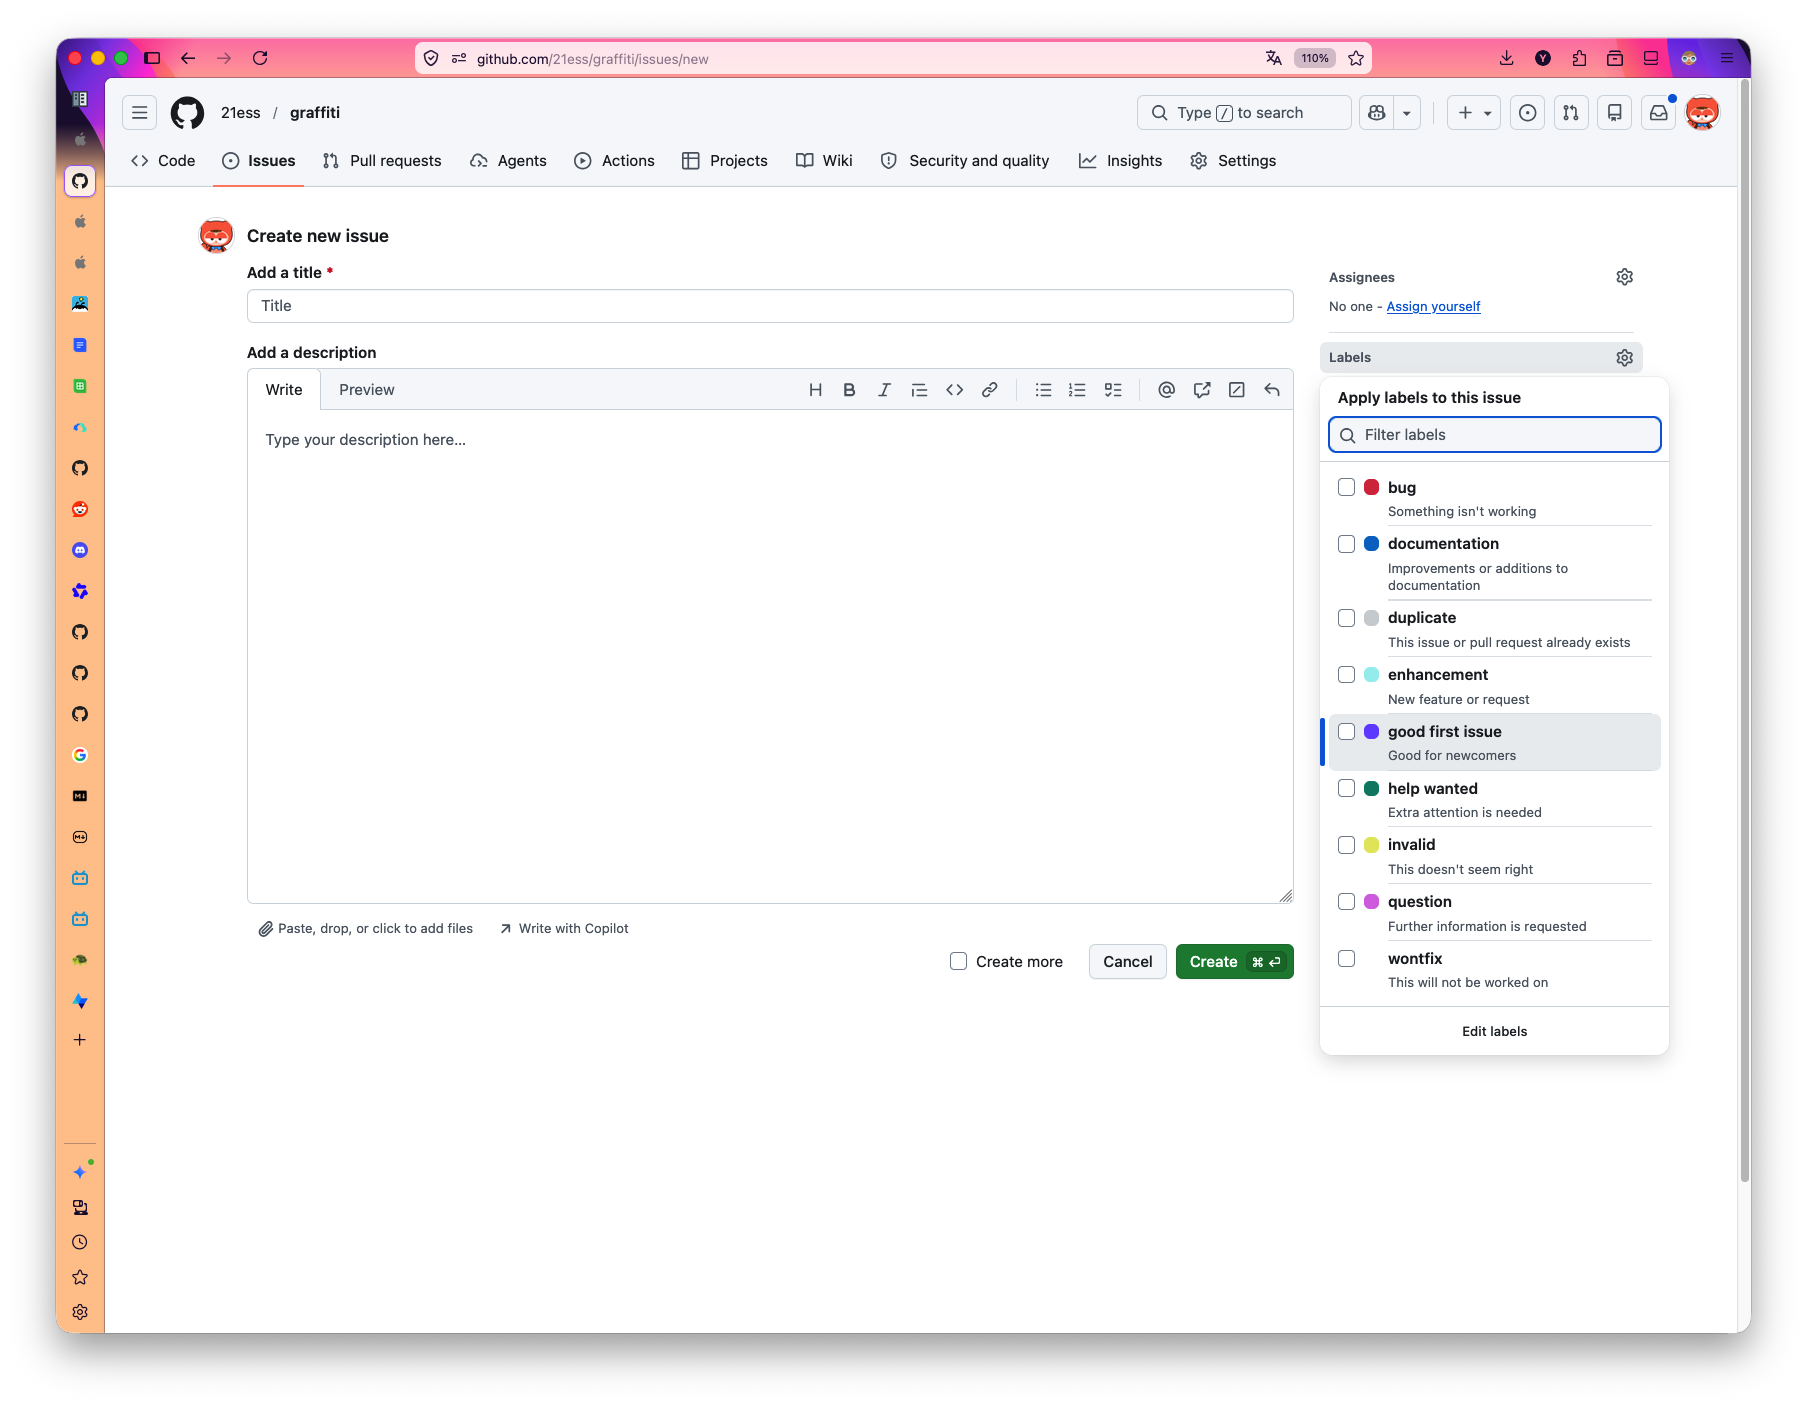Check the duplicate label
The height and width of the screenshot is (1407, 1807).
(1347, 618)
